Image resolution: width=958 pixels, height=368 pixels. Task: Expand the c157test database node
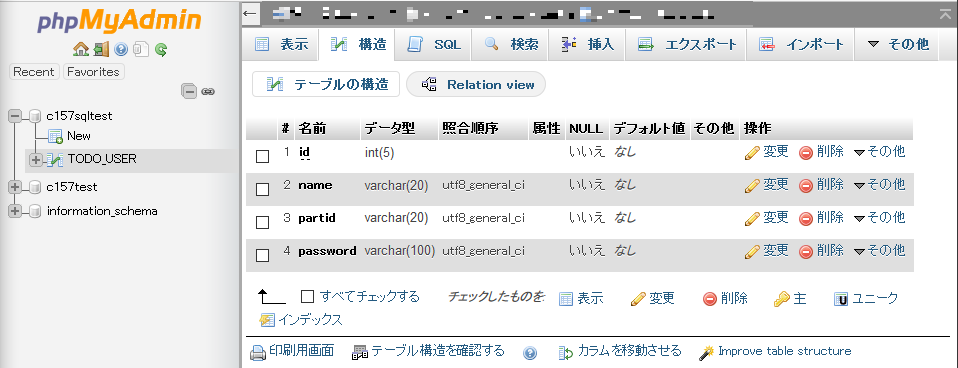tap(15, 186)
